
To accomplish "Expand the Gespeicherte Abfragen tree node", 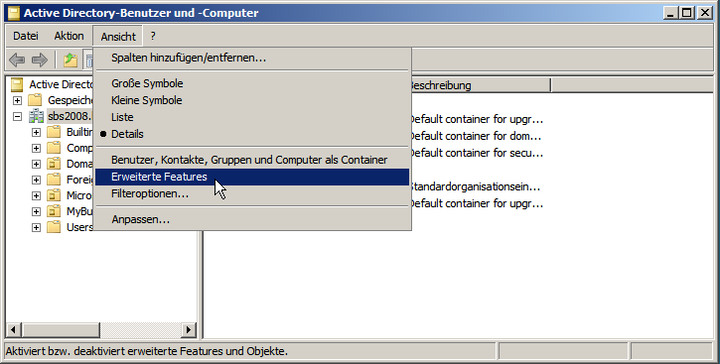I will tap(17, 100).
